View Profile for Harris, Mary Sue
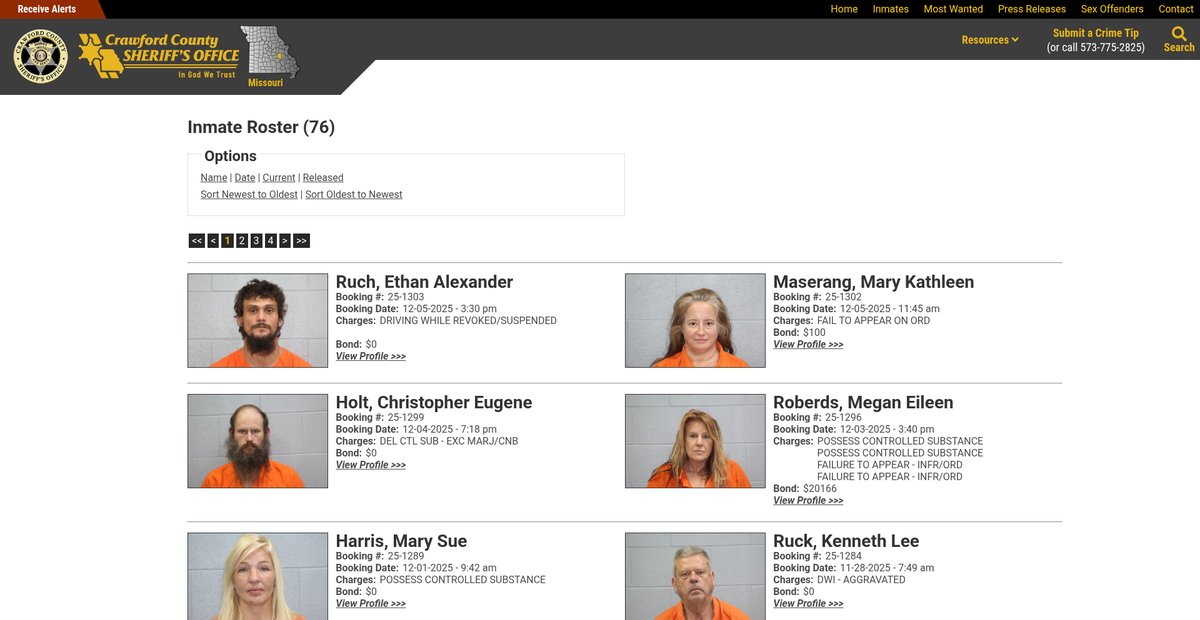Screen dimensions: 1200x620 pyautogui.click(x=371, y=604)
